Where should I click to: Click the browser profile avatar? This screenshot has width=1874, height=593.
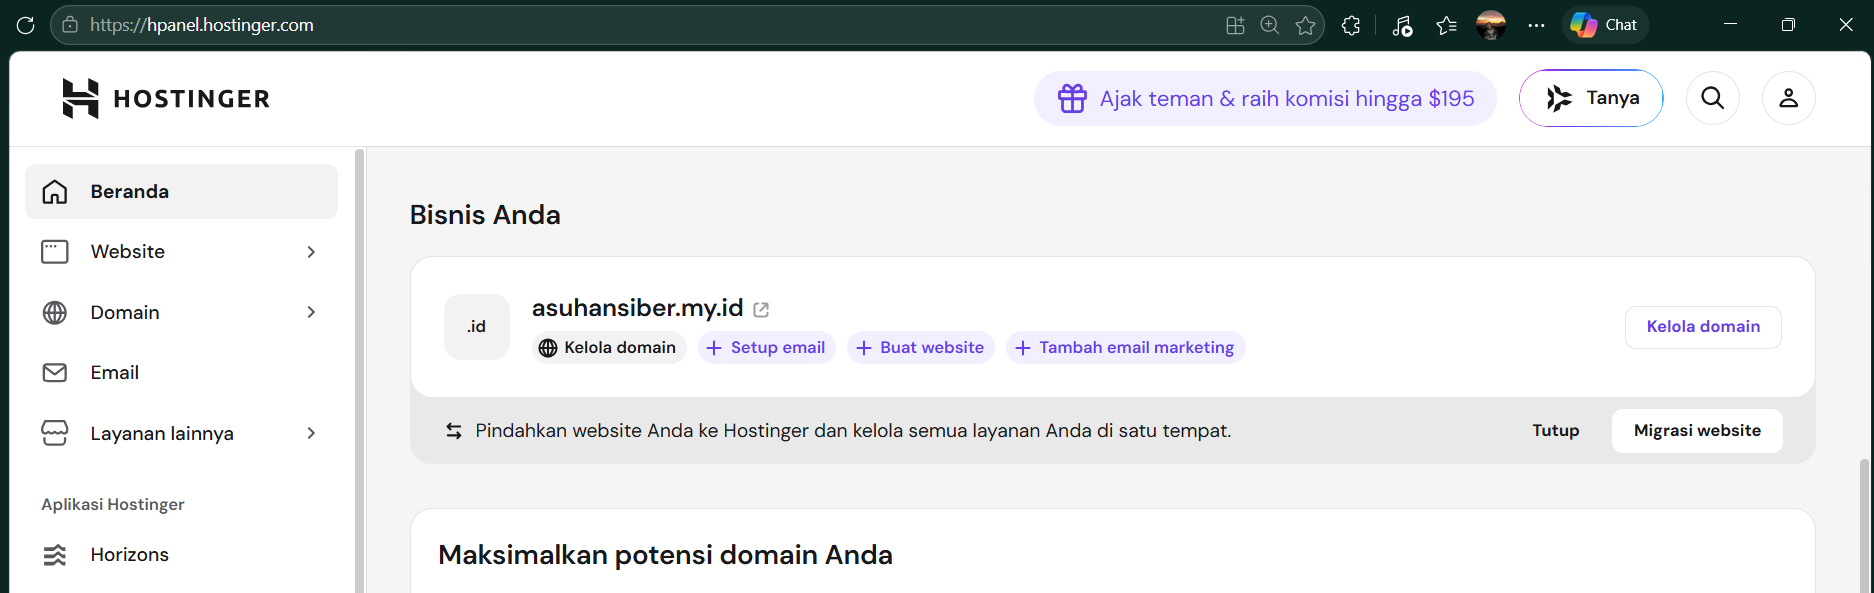pyautogui.click(x=1491, y=25)
